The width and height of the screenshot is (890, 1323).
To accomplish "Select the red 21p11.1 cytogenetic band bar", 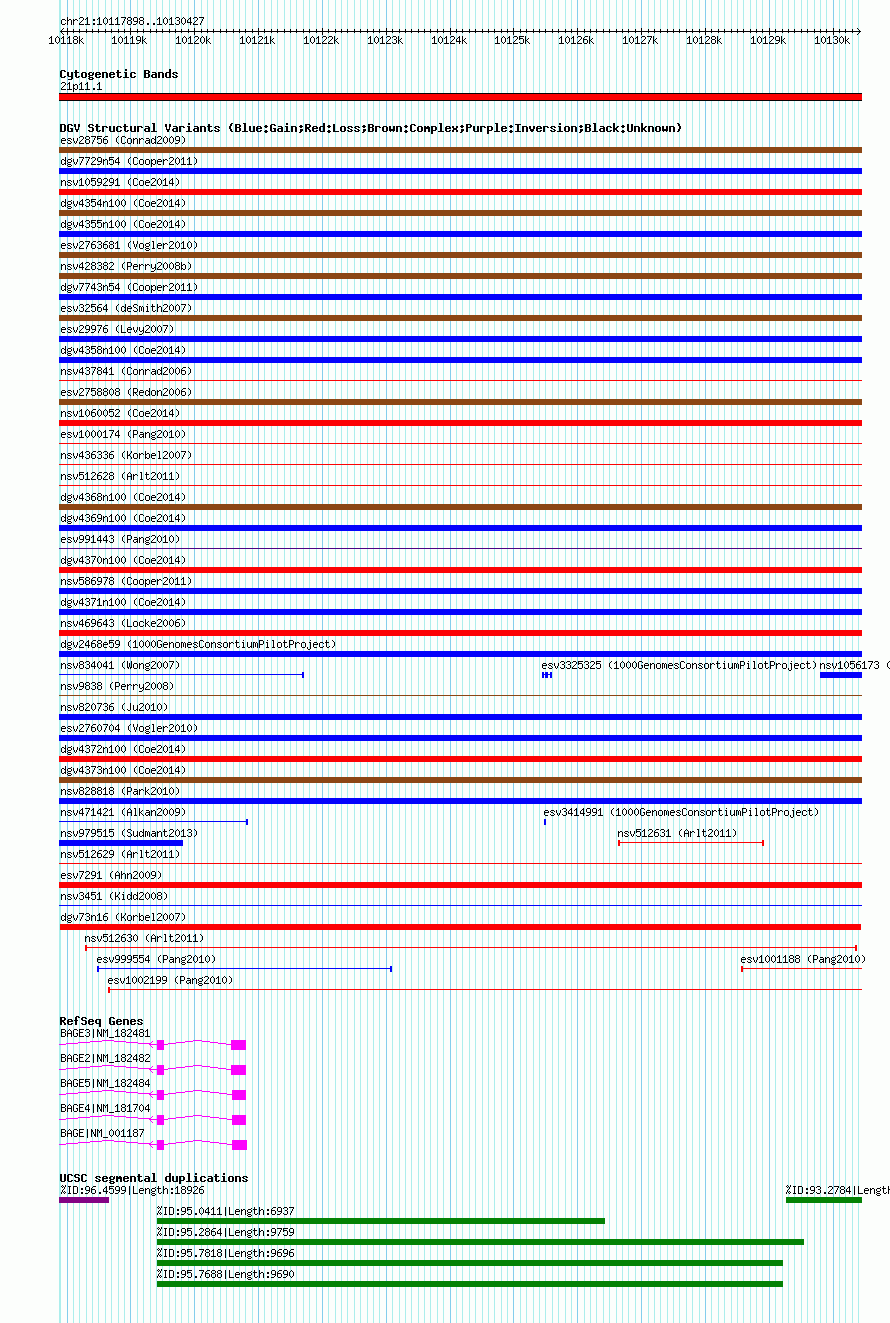I will pyautogui.click(x=461, y=97).
